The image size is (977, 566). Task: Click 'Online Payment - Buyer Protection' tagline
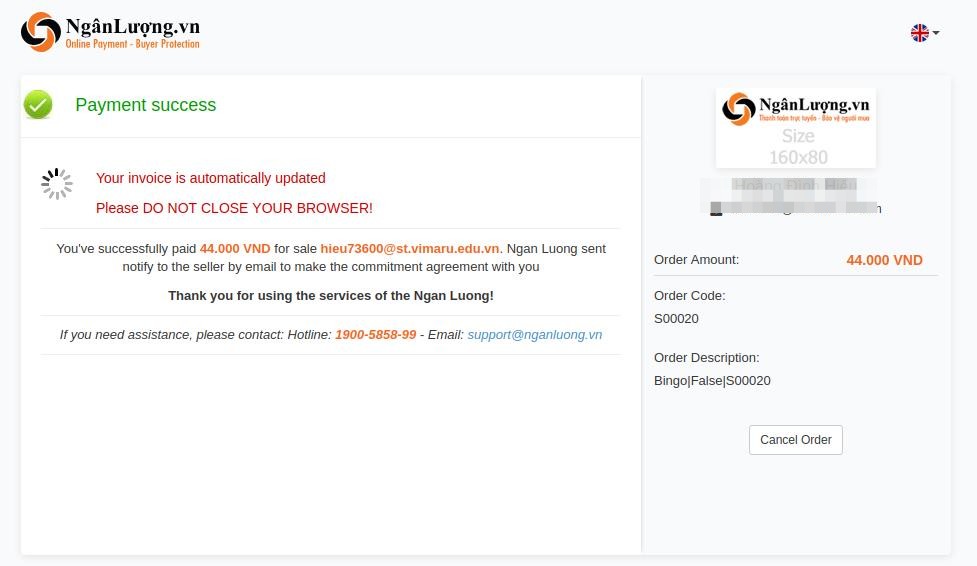pyautogui.click(x=133, y=44)
